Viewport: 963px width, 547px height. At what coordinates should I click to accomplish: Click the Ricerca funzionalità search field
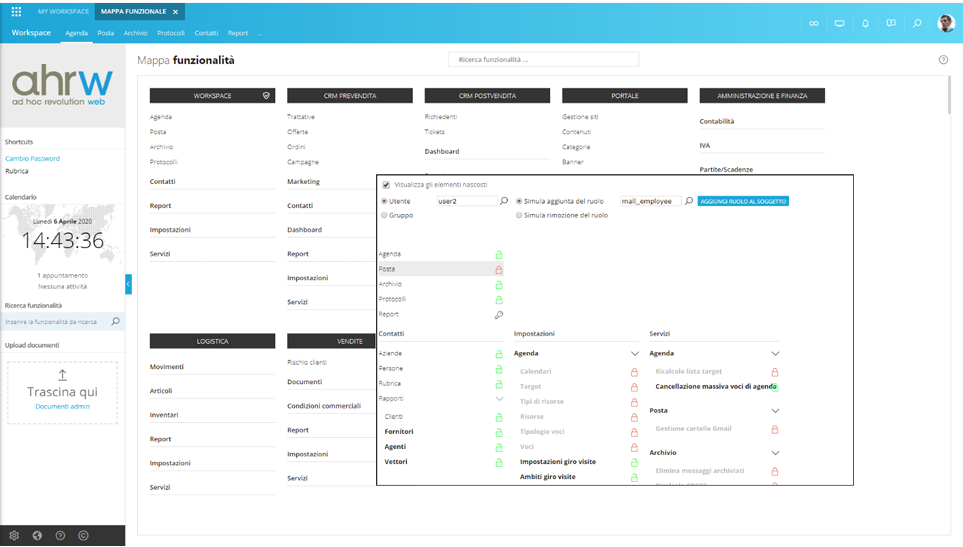pos(543,60)
